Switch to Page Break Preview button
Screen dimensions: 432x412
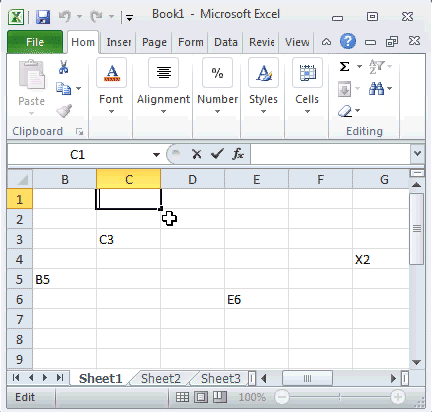[x=220, y=397]
